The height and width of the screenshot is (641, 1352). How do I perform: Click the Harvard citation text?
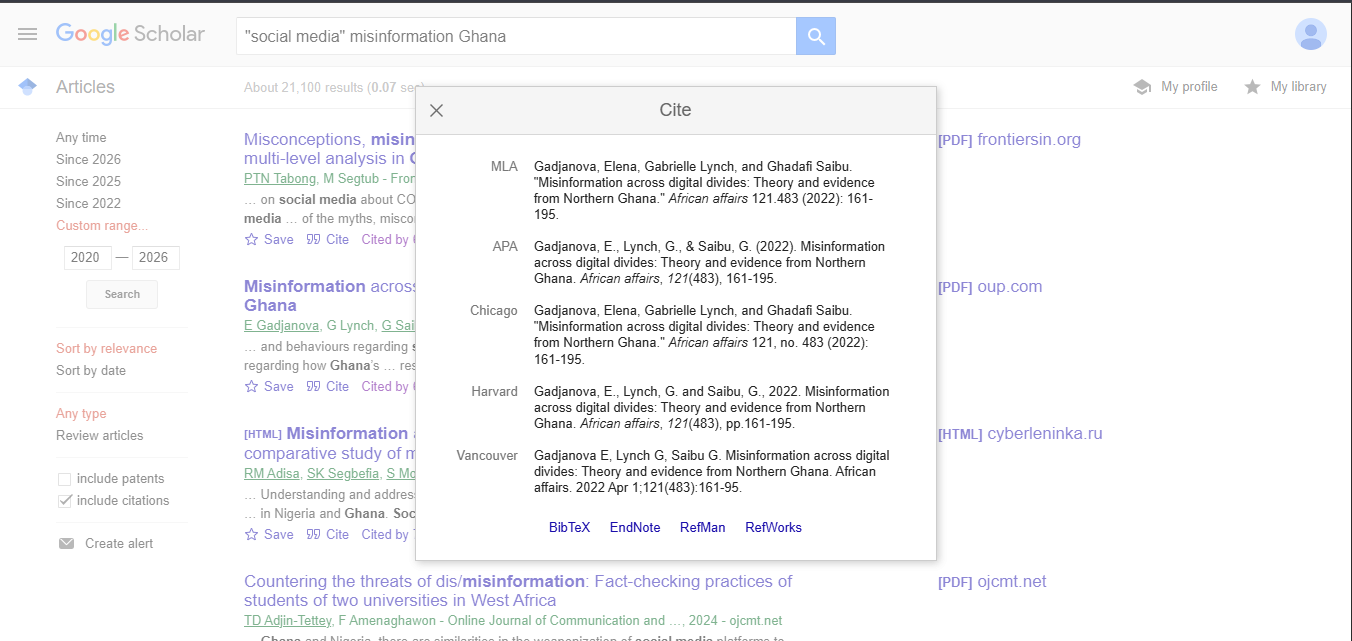click(x=712, y=408)
